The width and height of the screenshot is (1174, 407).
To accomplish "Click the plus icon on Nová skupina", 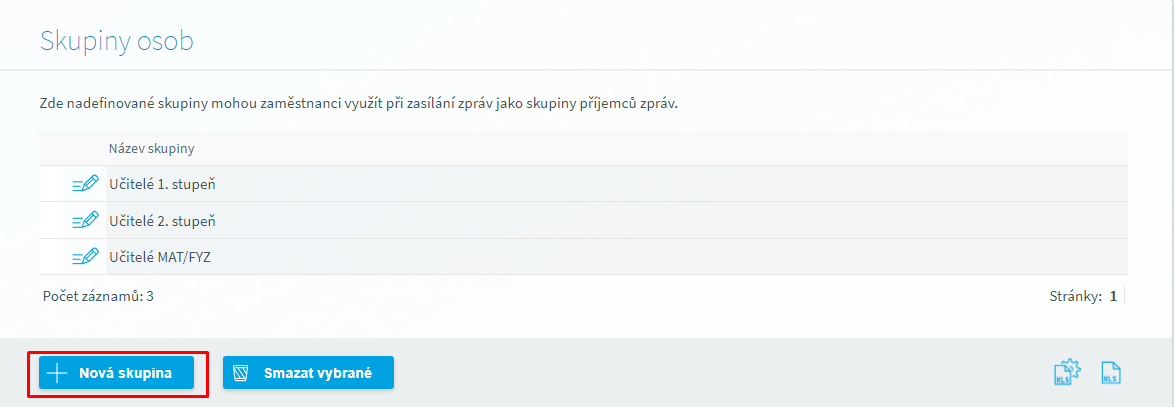I will click(x=57, y=374).
